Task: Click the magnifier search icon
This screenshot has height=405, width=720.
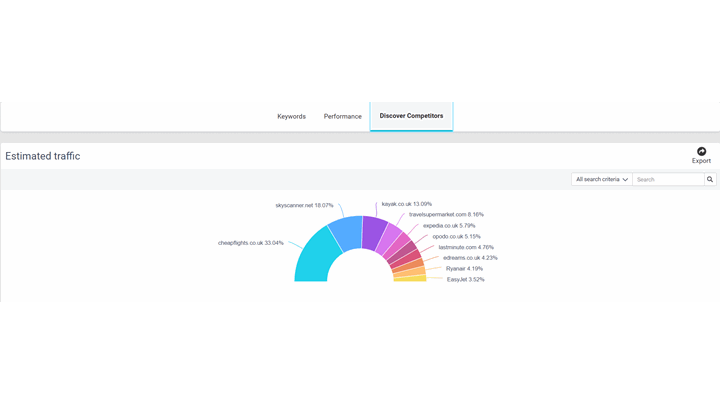Action: pyautogui.click(x=710, y=180)
